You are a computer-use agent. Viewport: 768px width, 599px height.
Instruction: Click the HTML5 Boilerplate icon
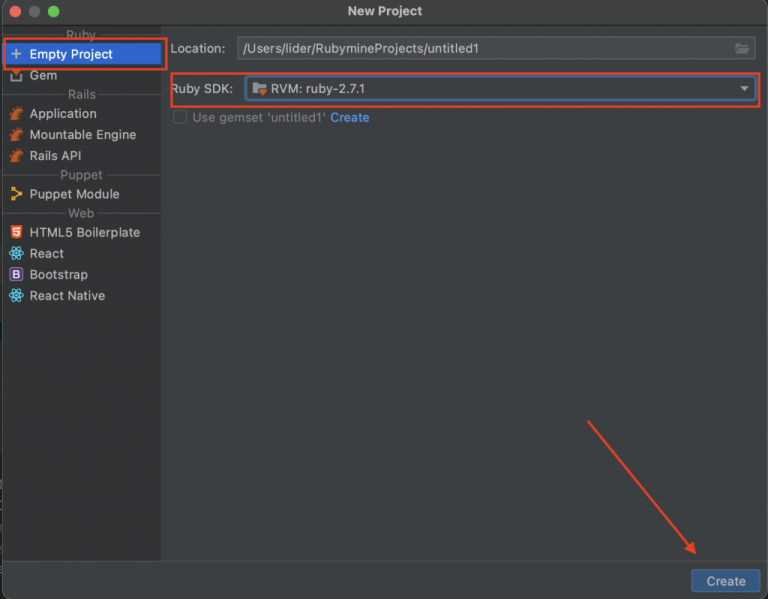click(x=16, y=232)
